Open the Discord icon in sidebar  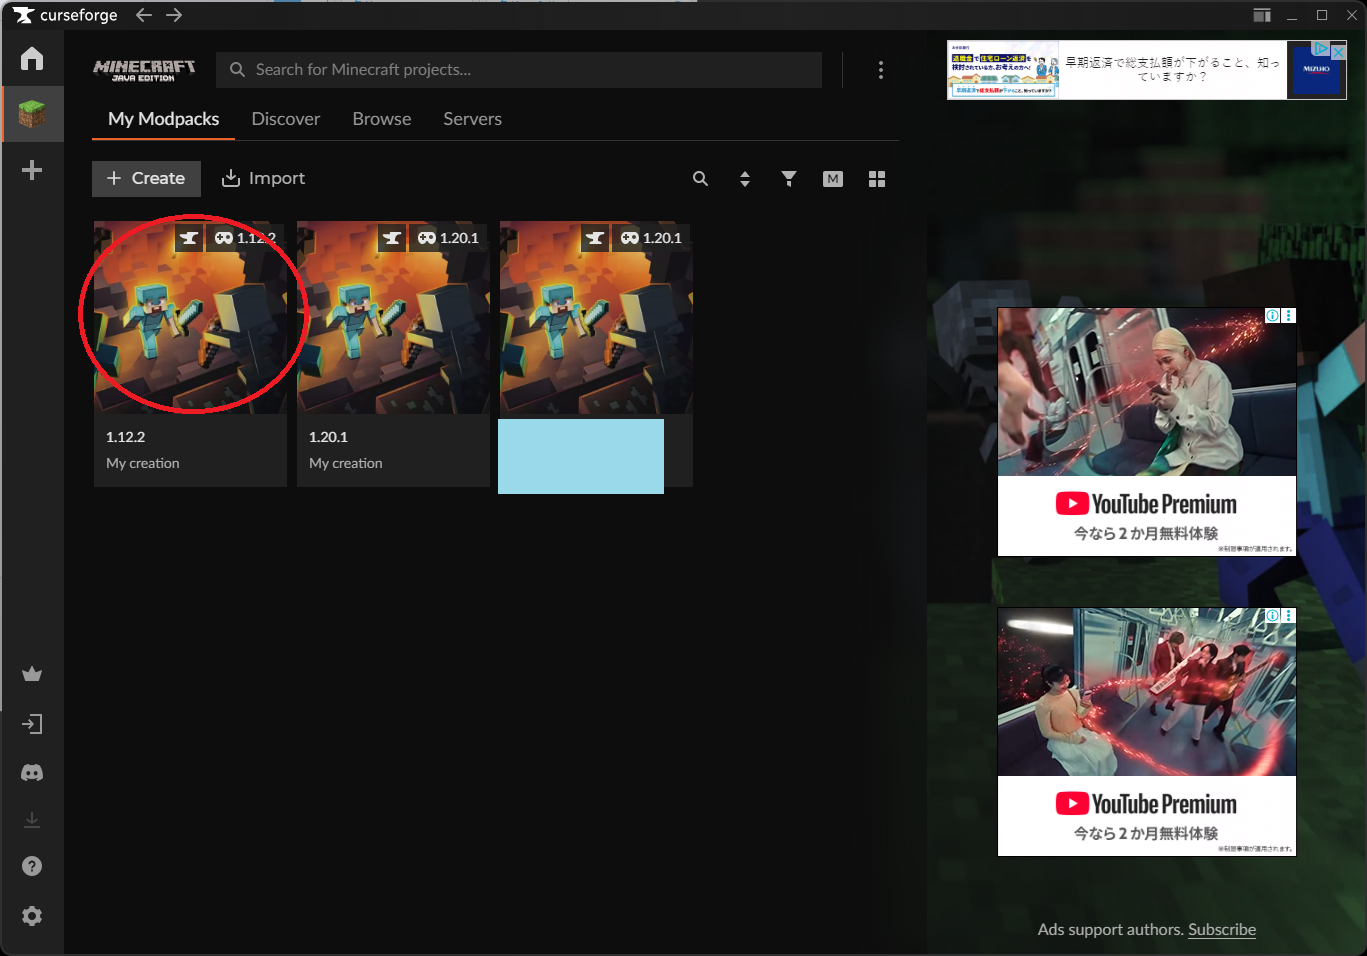click(x=32, y=773)
